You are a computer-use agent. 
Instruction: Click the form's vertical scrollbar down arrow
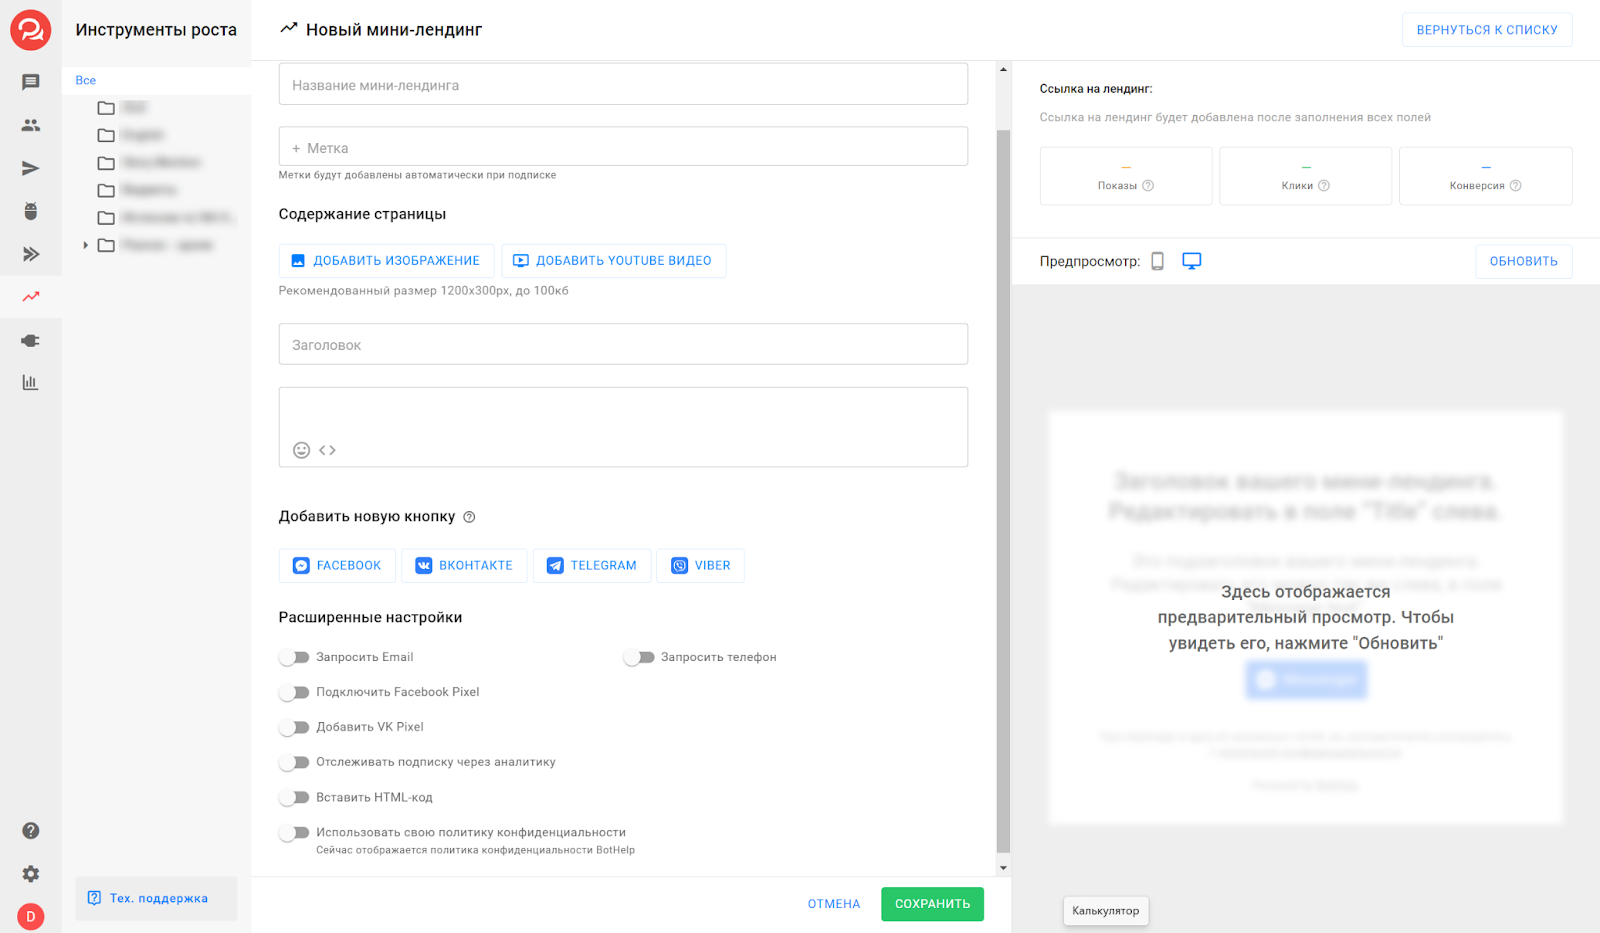coord(1003,868)
